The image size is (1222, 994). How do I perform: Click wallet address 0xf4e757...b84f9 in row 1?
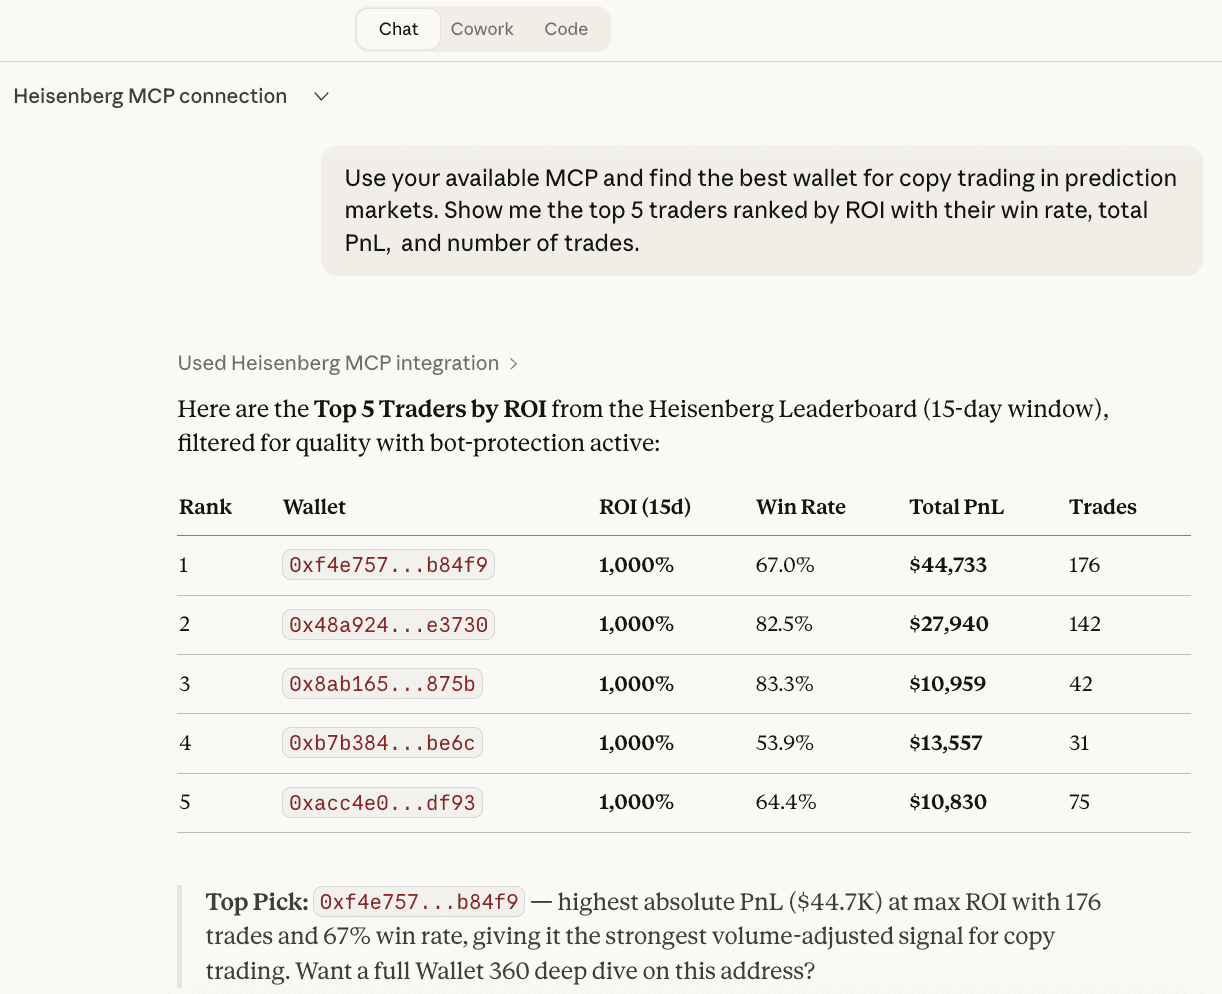(x=388, y=564)
